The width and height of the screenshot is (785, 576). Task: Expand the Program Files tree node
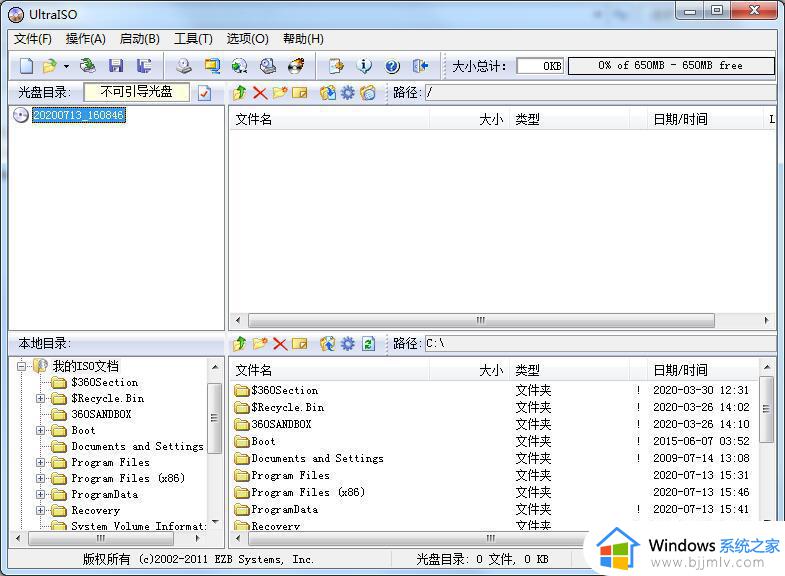pos(41,462)
